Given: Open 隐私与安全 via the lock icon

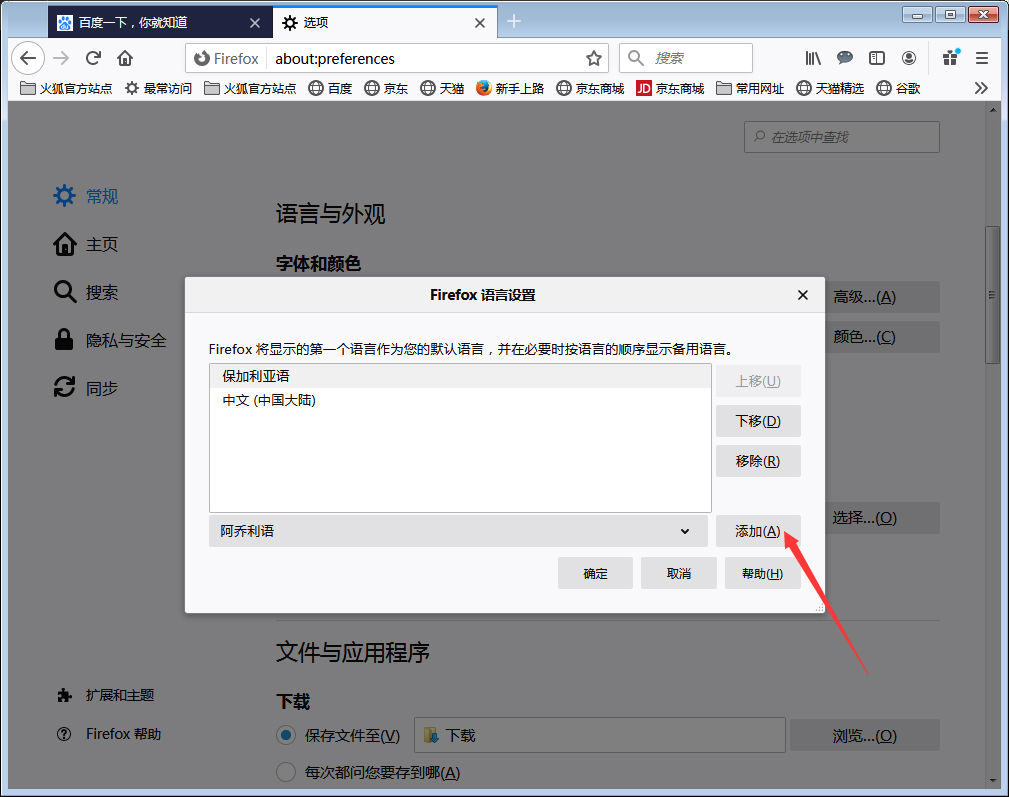Looking at the screenshot, I should pos(62,340).
